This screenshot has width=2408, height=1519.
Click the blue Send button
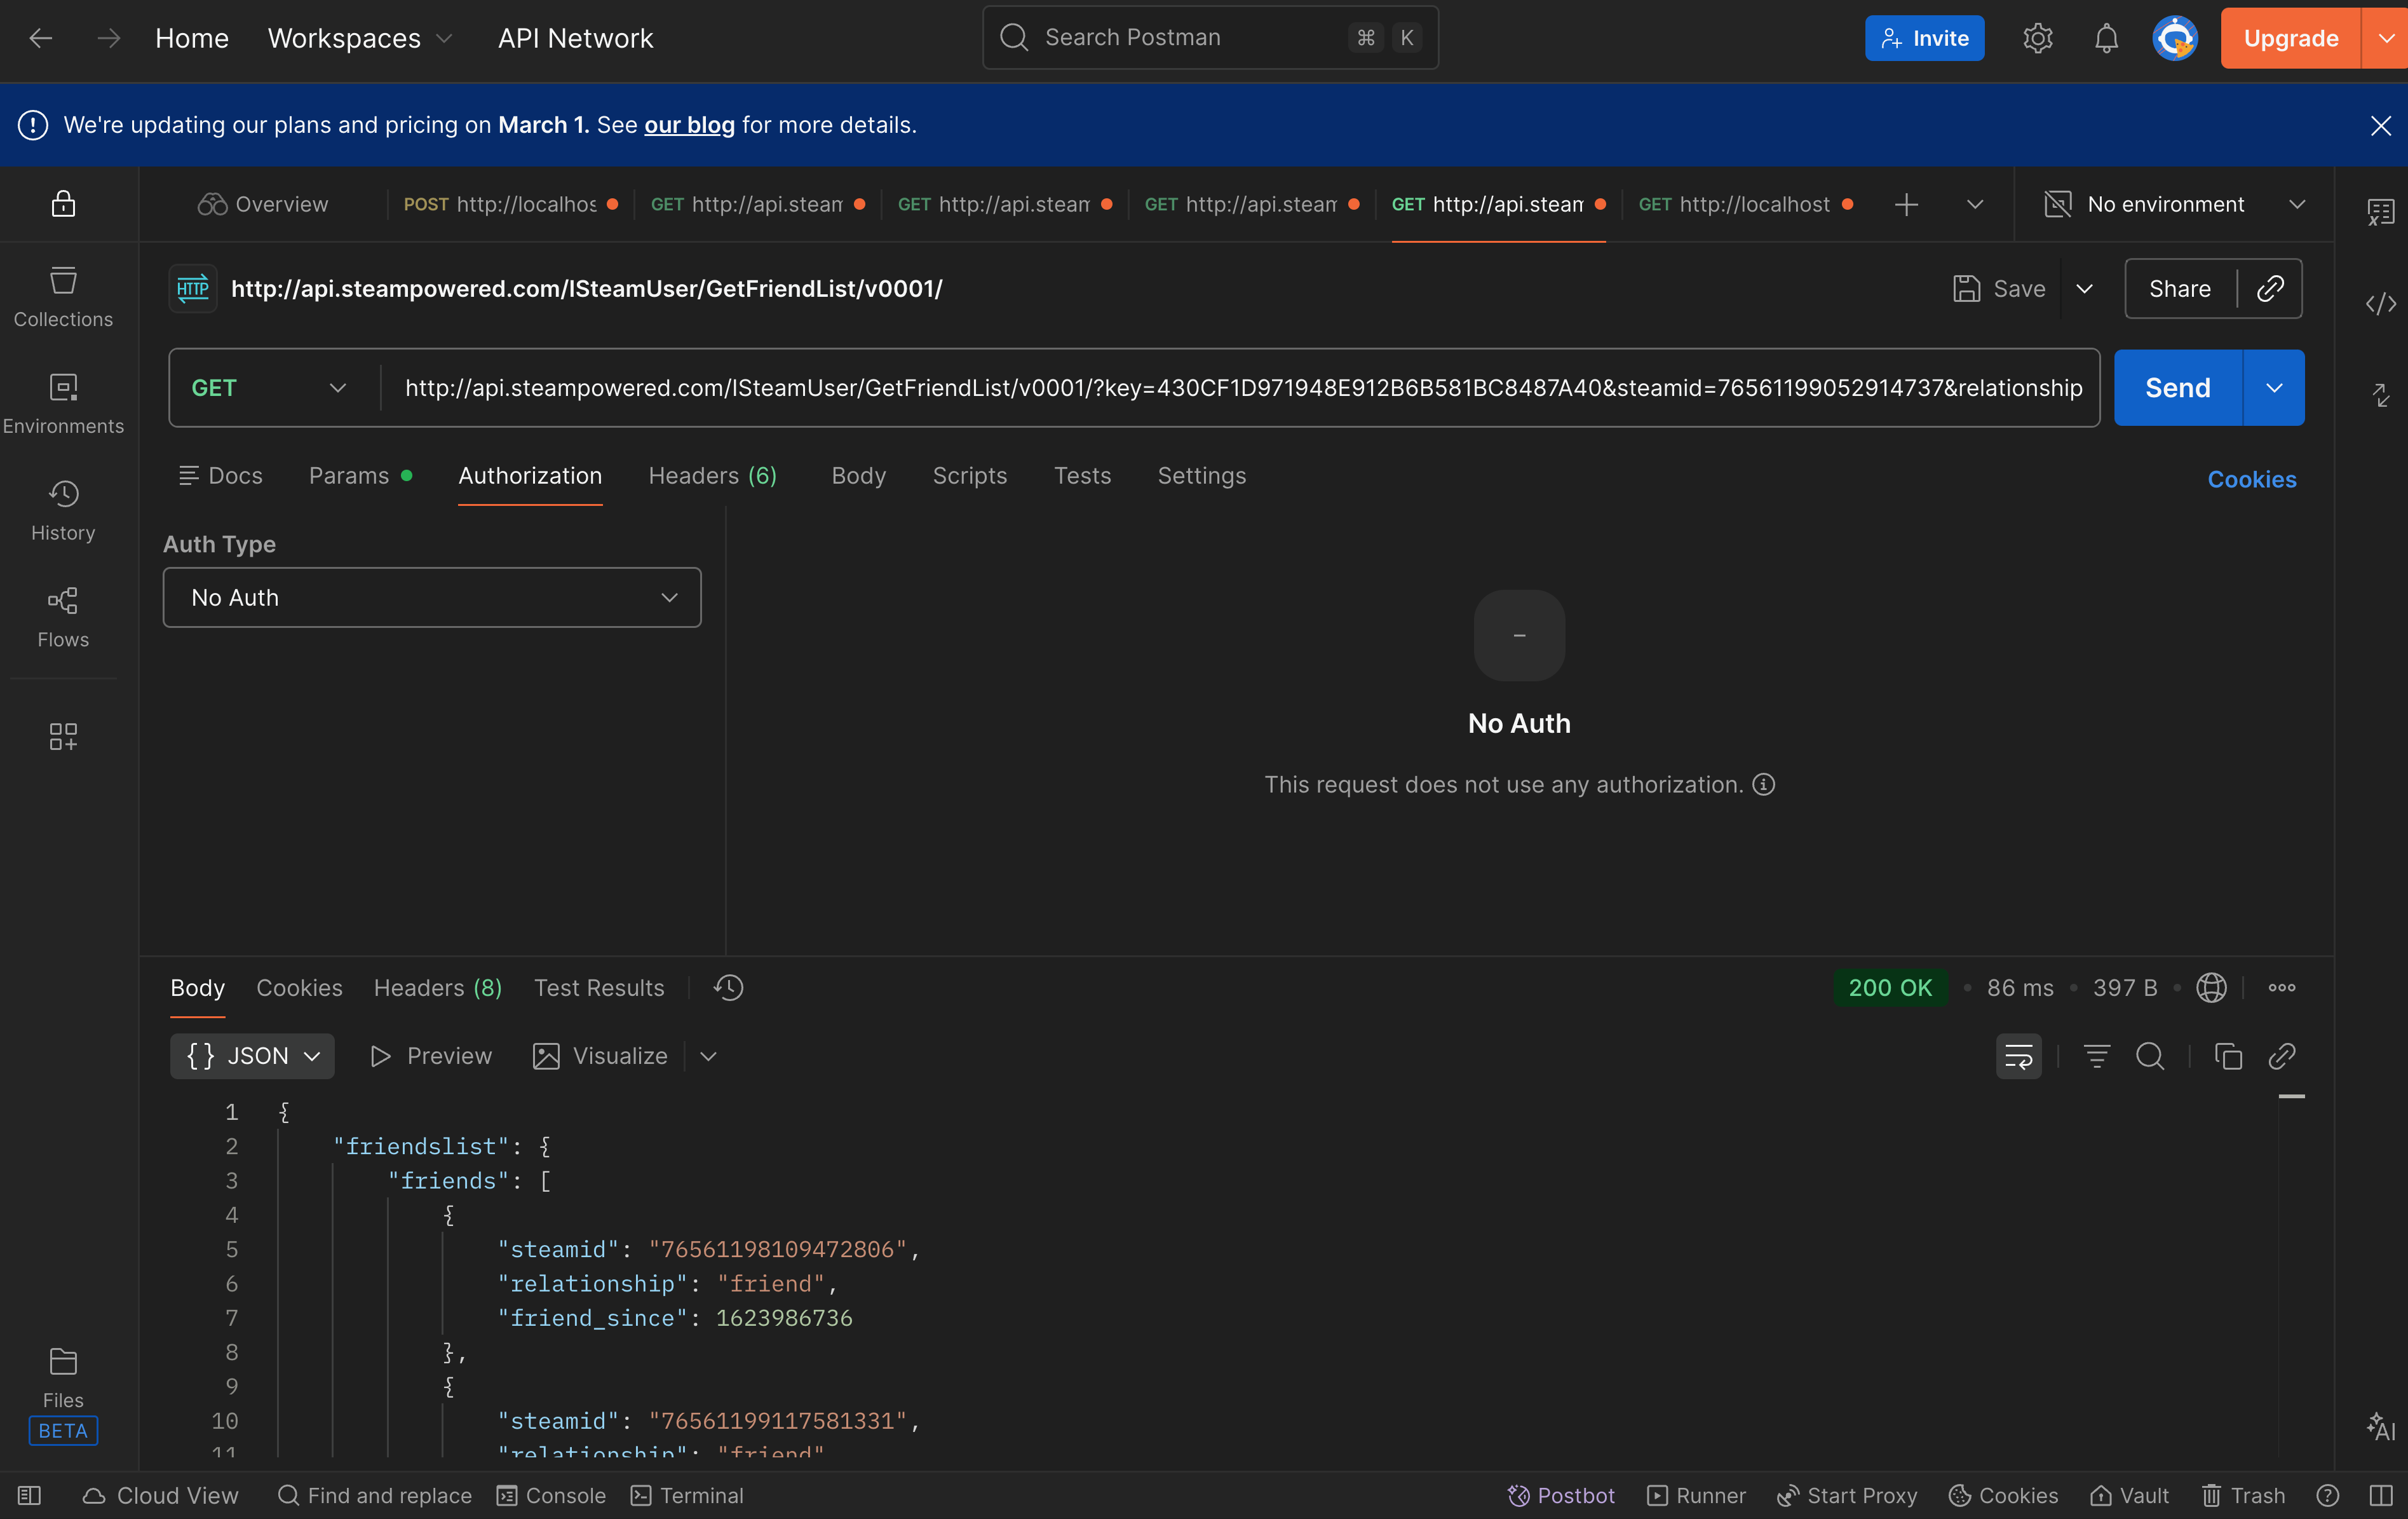tap(2177, 388)
